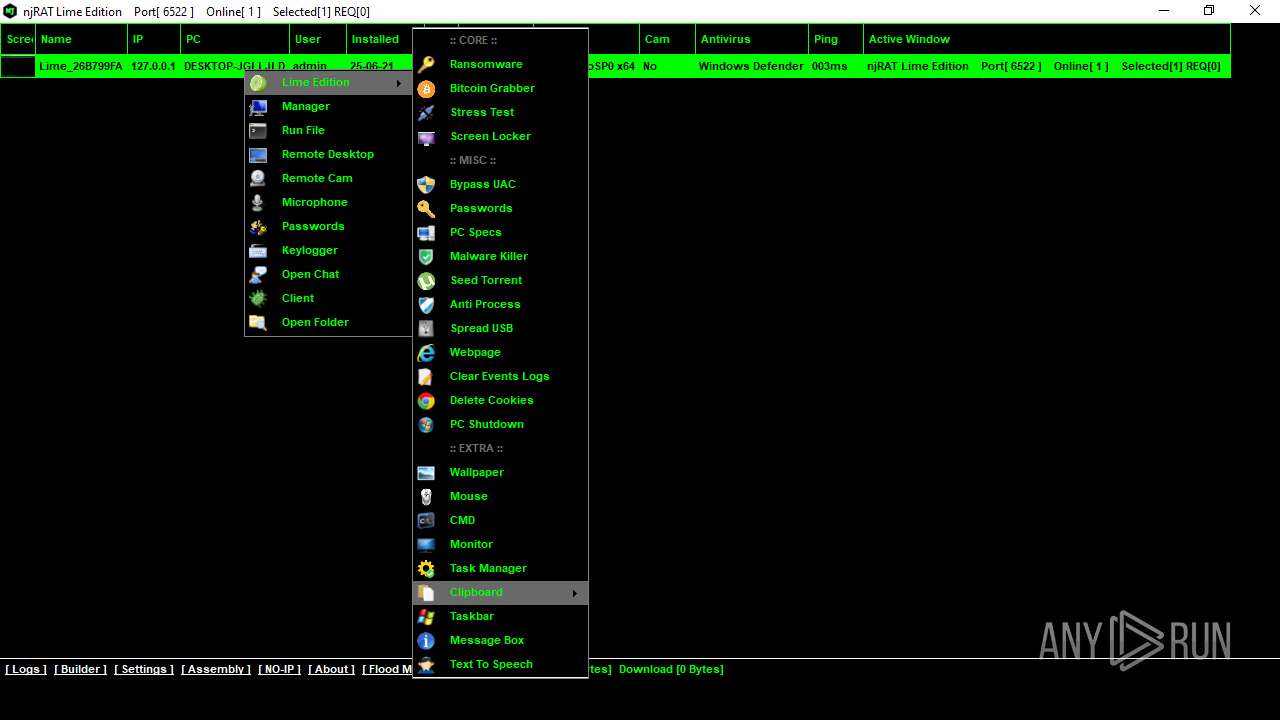Click the Remote Cam webcam icon
This screenshot has width=1280, height=720.
coord(258,178)
